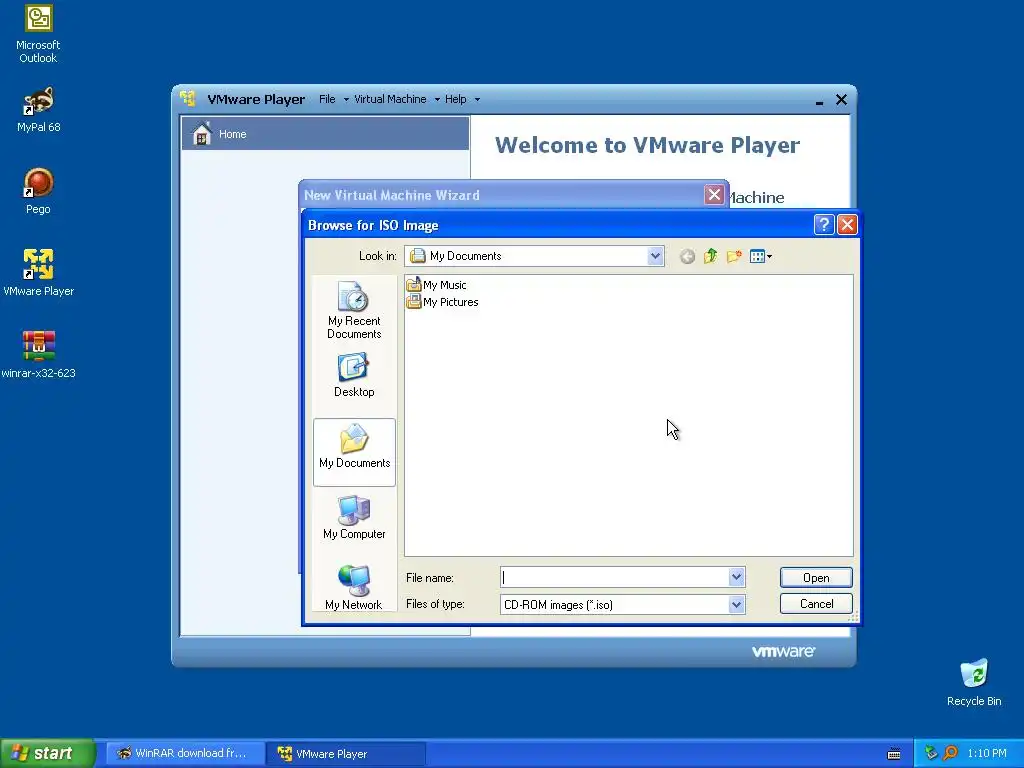The height and width of the screenshot is (768, 1024).
Task: Select the My Music folder
Action: [x=436, y=285]
